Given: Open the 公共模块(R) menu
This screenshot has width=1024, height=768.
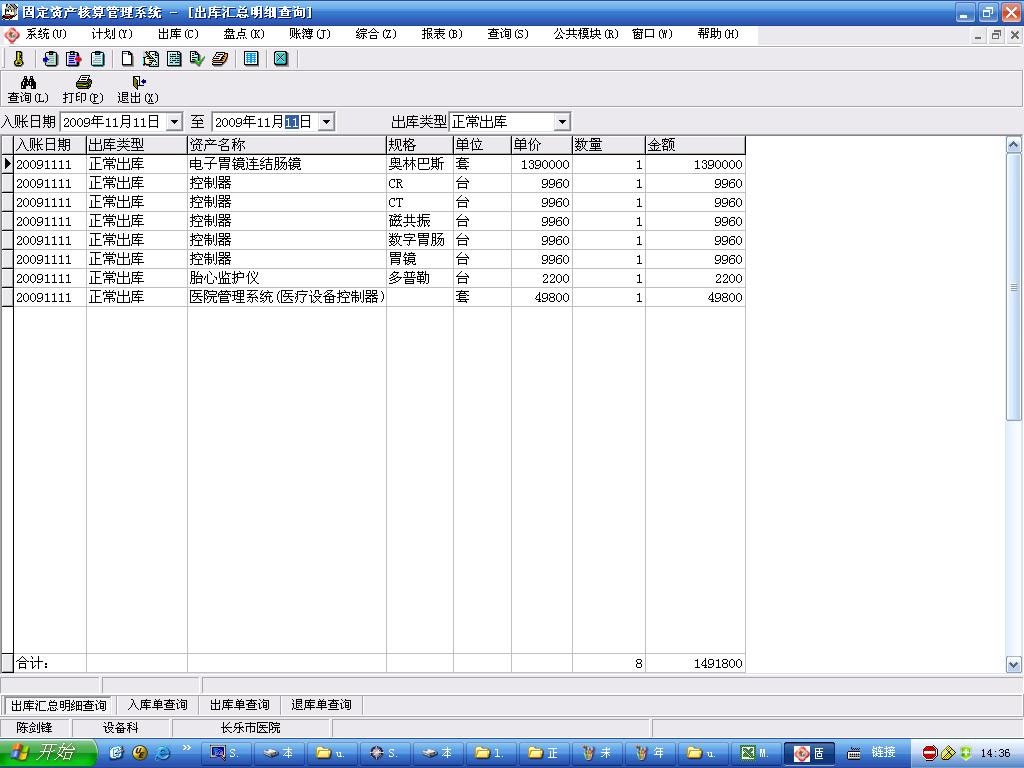Looking at the screenshot, I should pyautogui.click(x=586, y=34).
